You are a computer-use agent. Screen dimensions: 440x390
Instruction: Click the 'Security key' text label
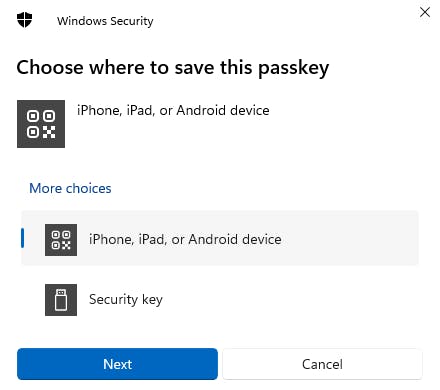(x=126, y=300)
